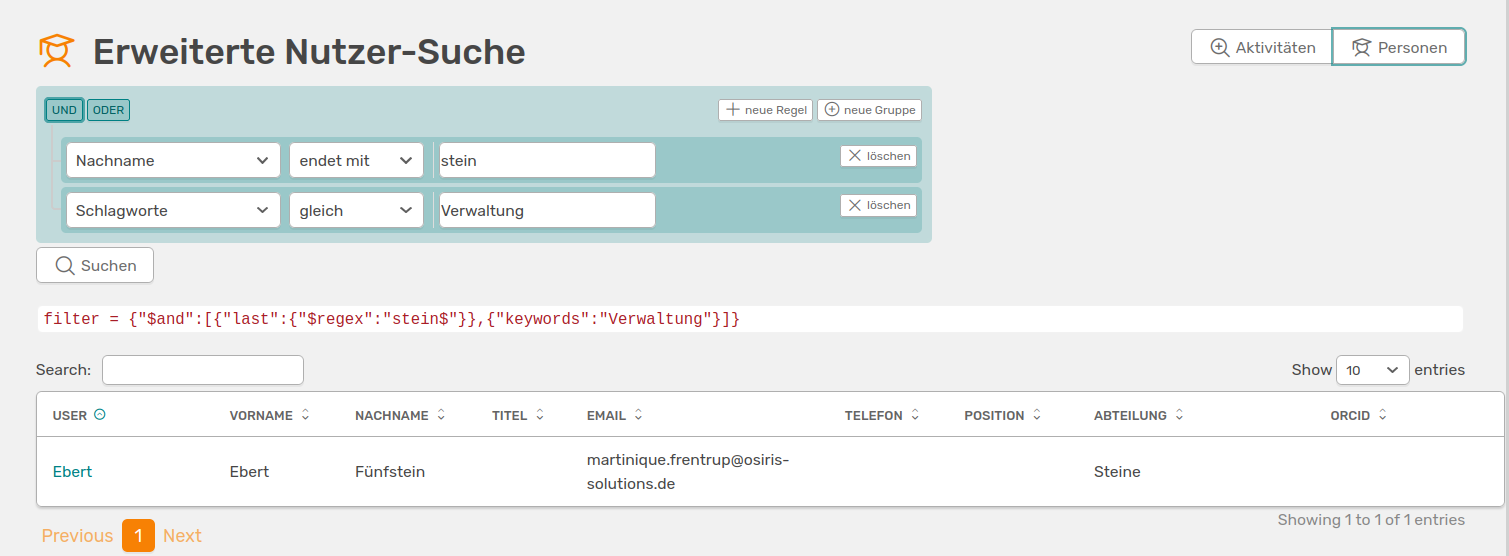
Task: Toggle the UND condition operator
Action: tap(64, 110)
